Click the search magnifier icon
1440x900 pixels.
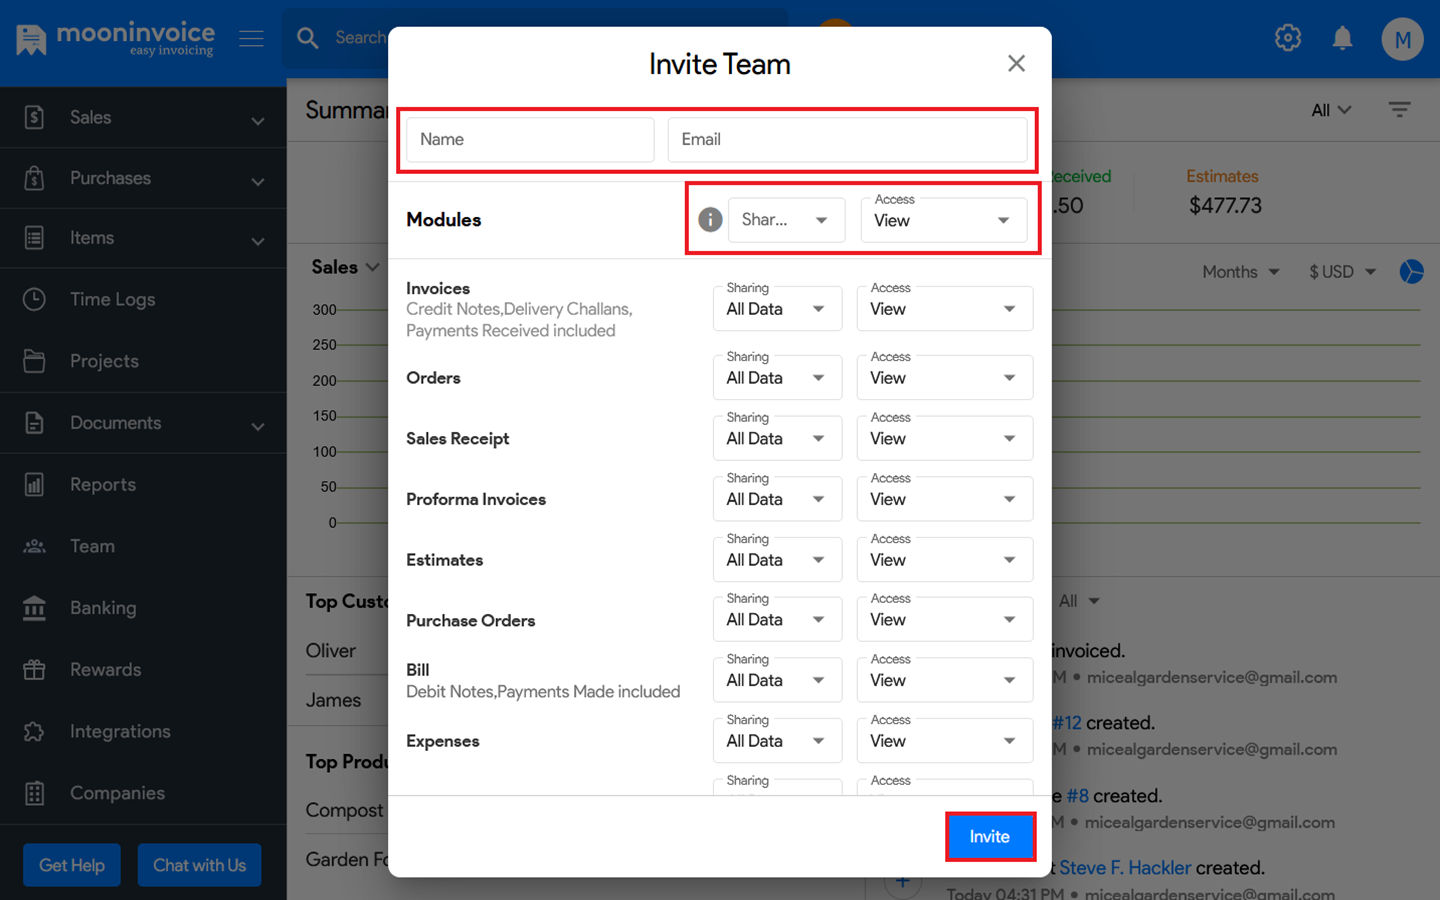(308, 38)
